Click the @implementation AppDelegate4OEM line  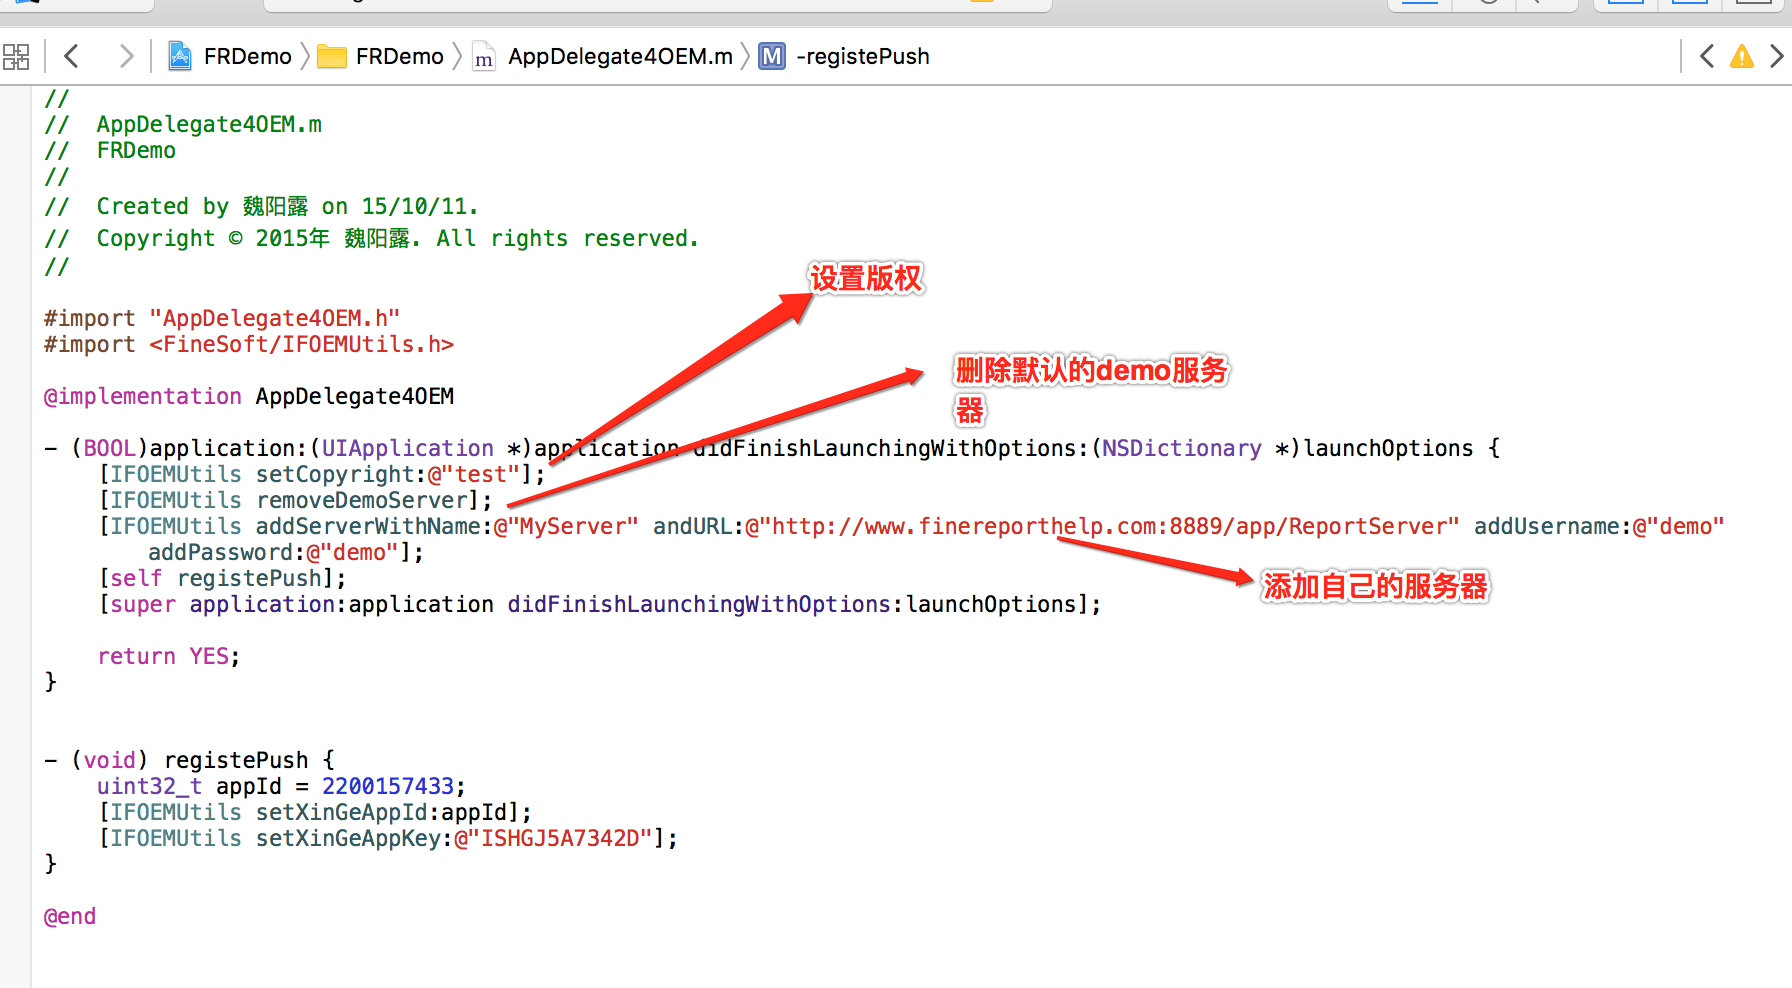point(249,396)
